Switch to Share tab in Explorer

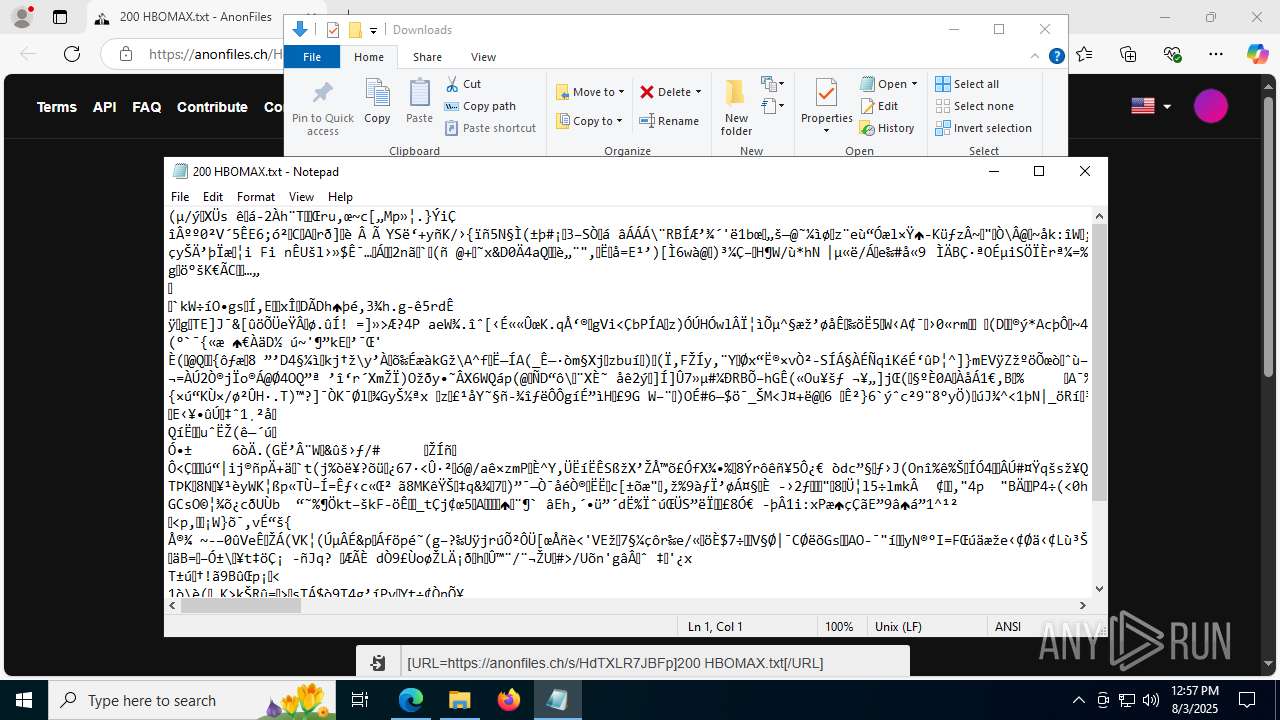click(x=427, y=57)
